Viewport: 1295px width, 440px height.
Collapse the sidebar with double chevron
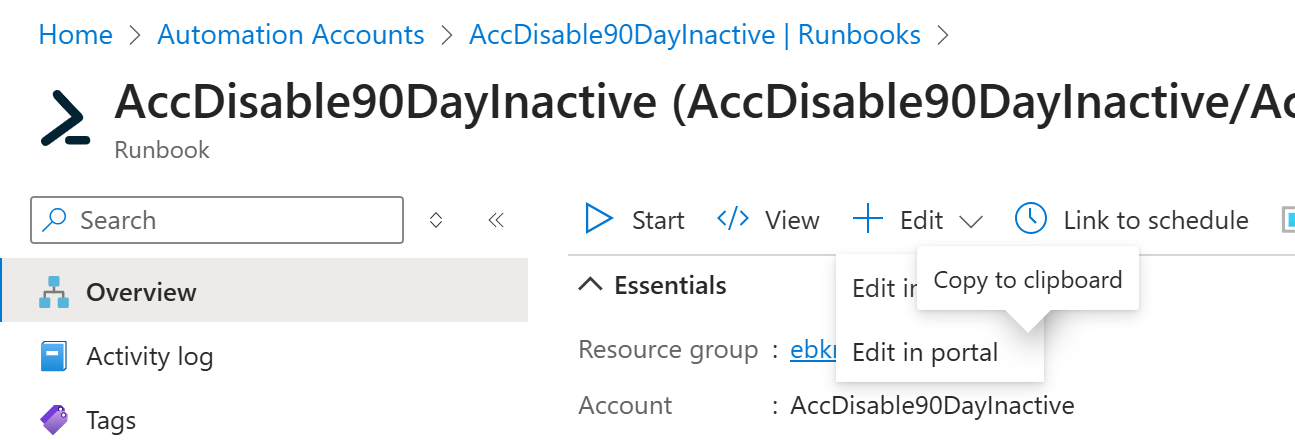tap(495, 220)
